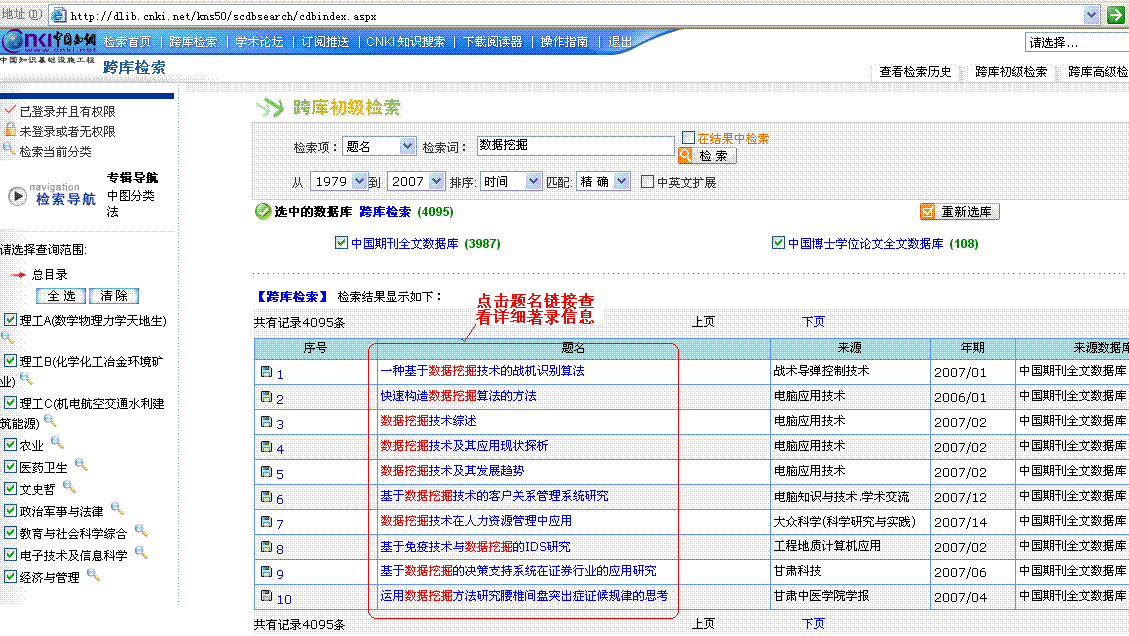Click the save icon for result row 5
This screenshot has height=636, width=1129.
click(x=266, y=472)
